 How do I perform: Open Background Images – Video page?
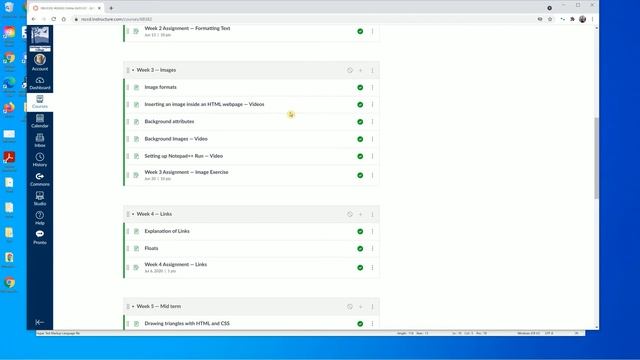pyautogui.click(x=176, y=139)
